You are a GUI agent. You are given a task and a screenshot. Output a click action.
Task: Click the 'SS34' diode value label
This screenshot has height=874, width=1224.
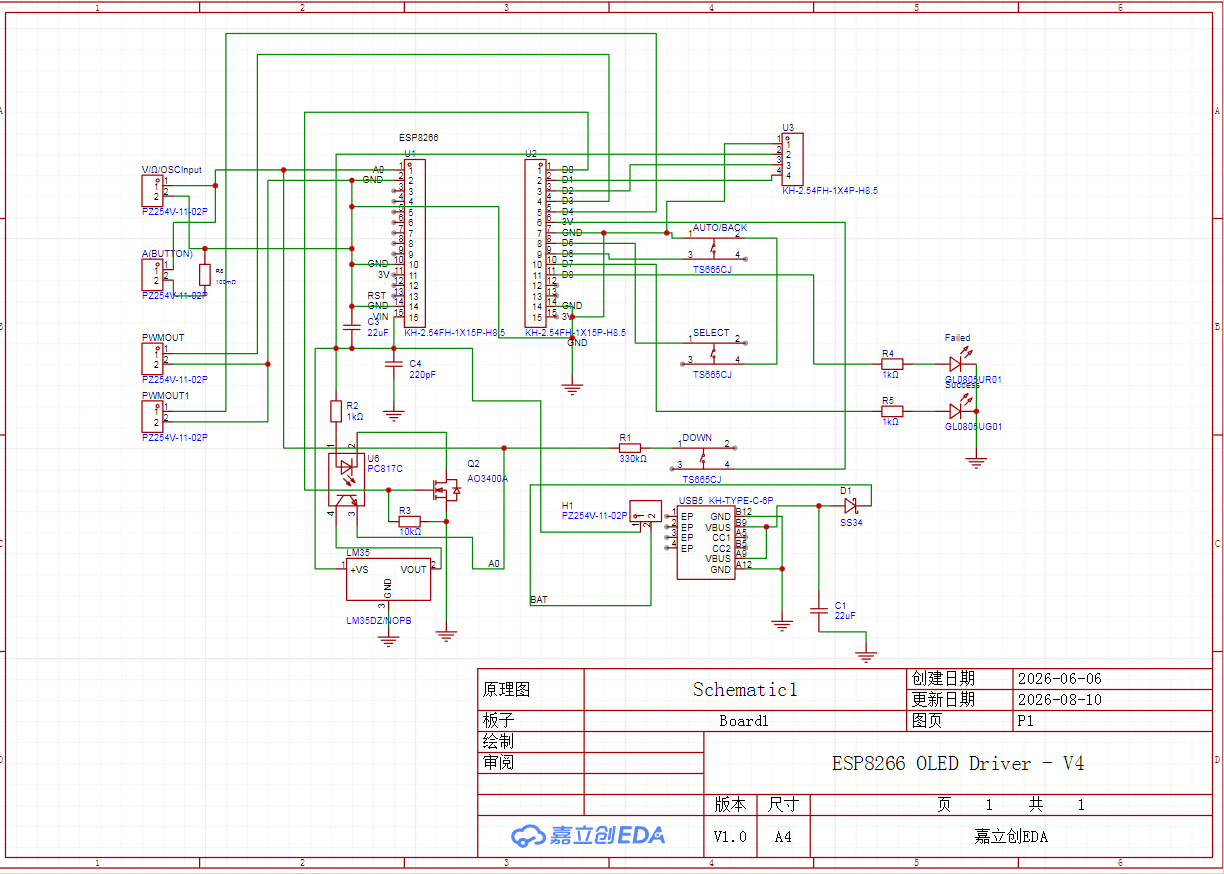[x=851, y=523]
